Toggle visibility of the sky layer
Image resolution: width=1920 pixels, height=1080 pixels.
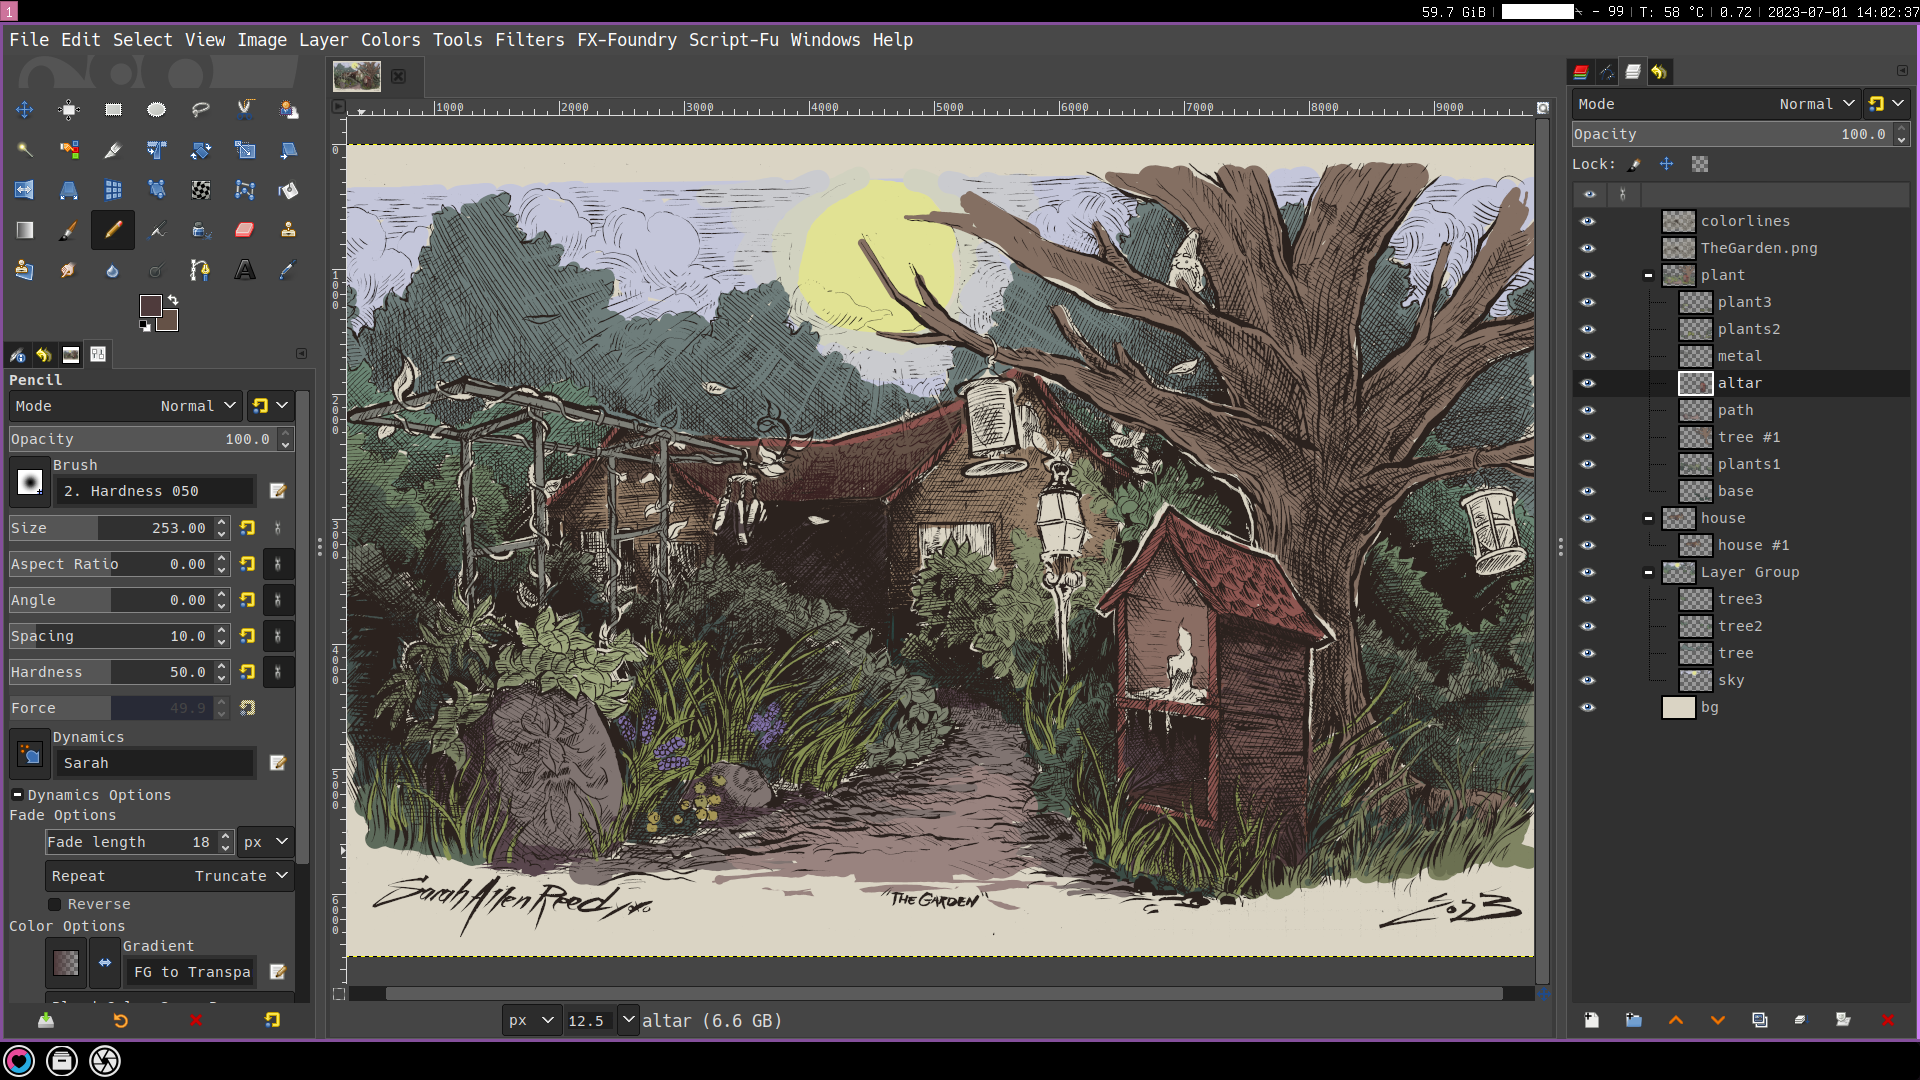[x=1588, y=680]
